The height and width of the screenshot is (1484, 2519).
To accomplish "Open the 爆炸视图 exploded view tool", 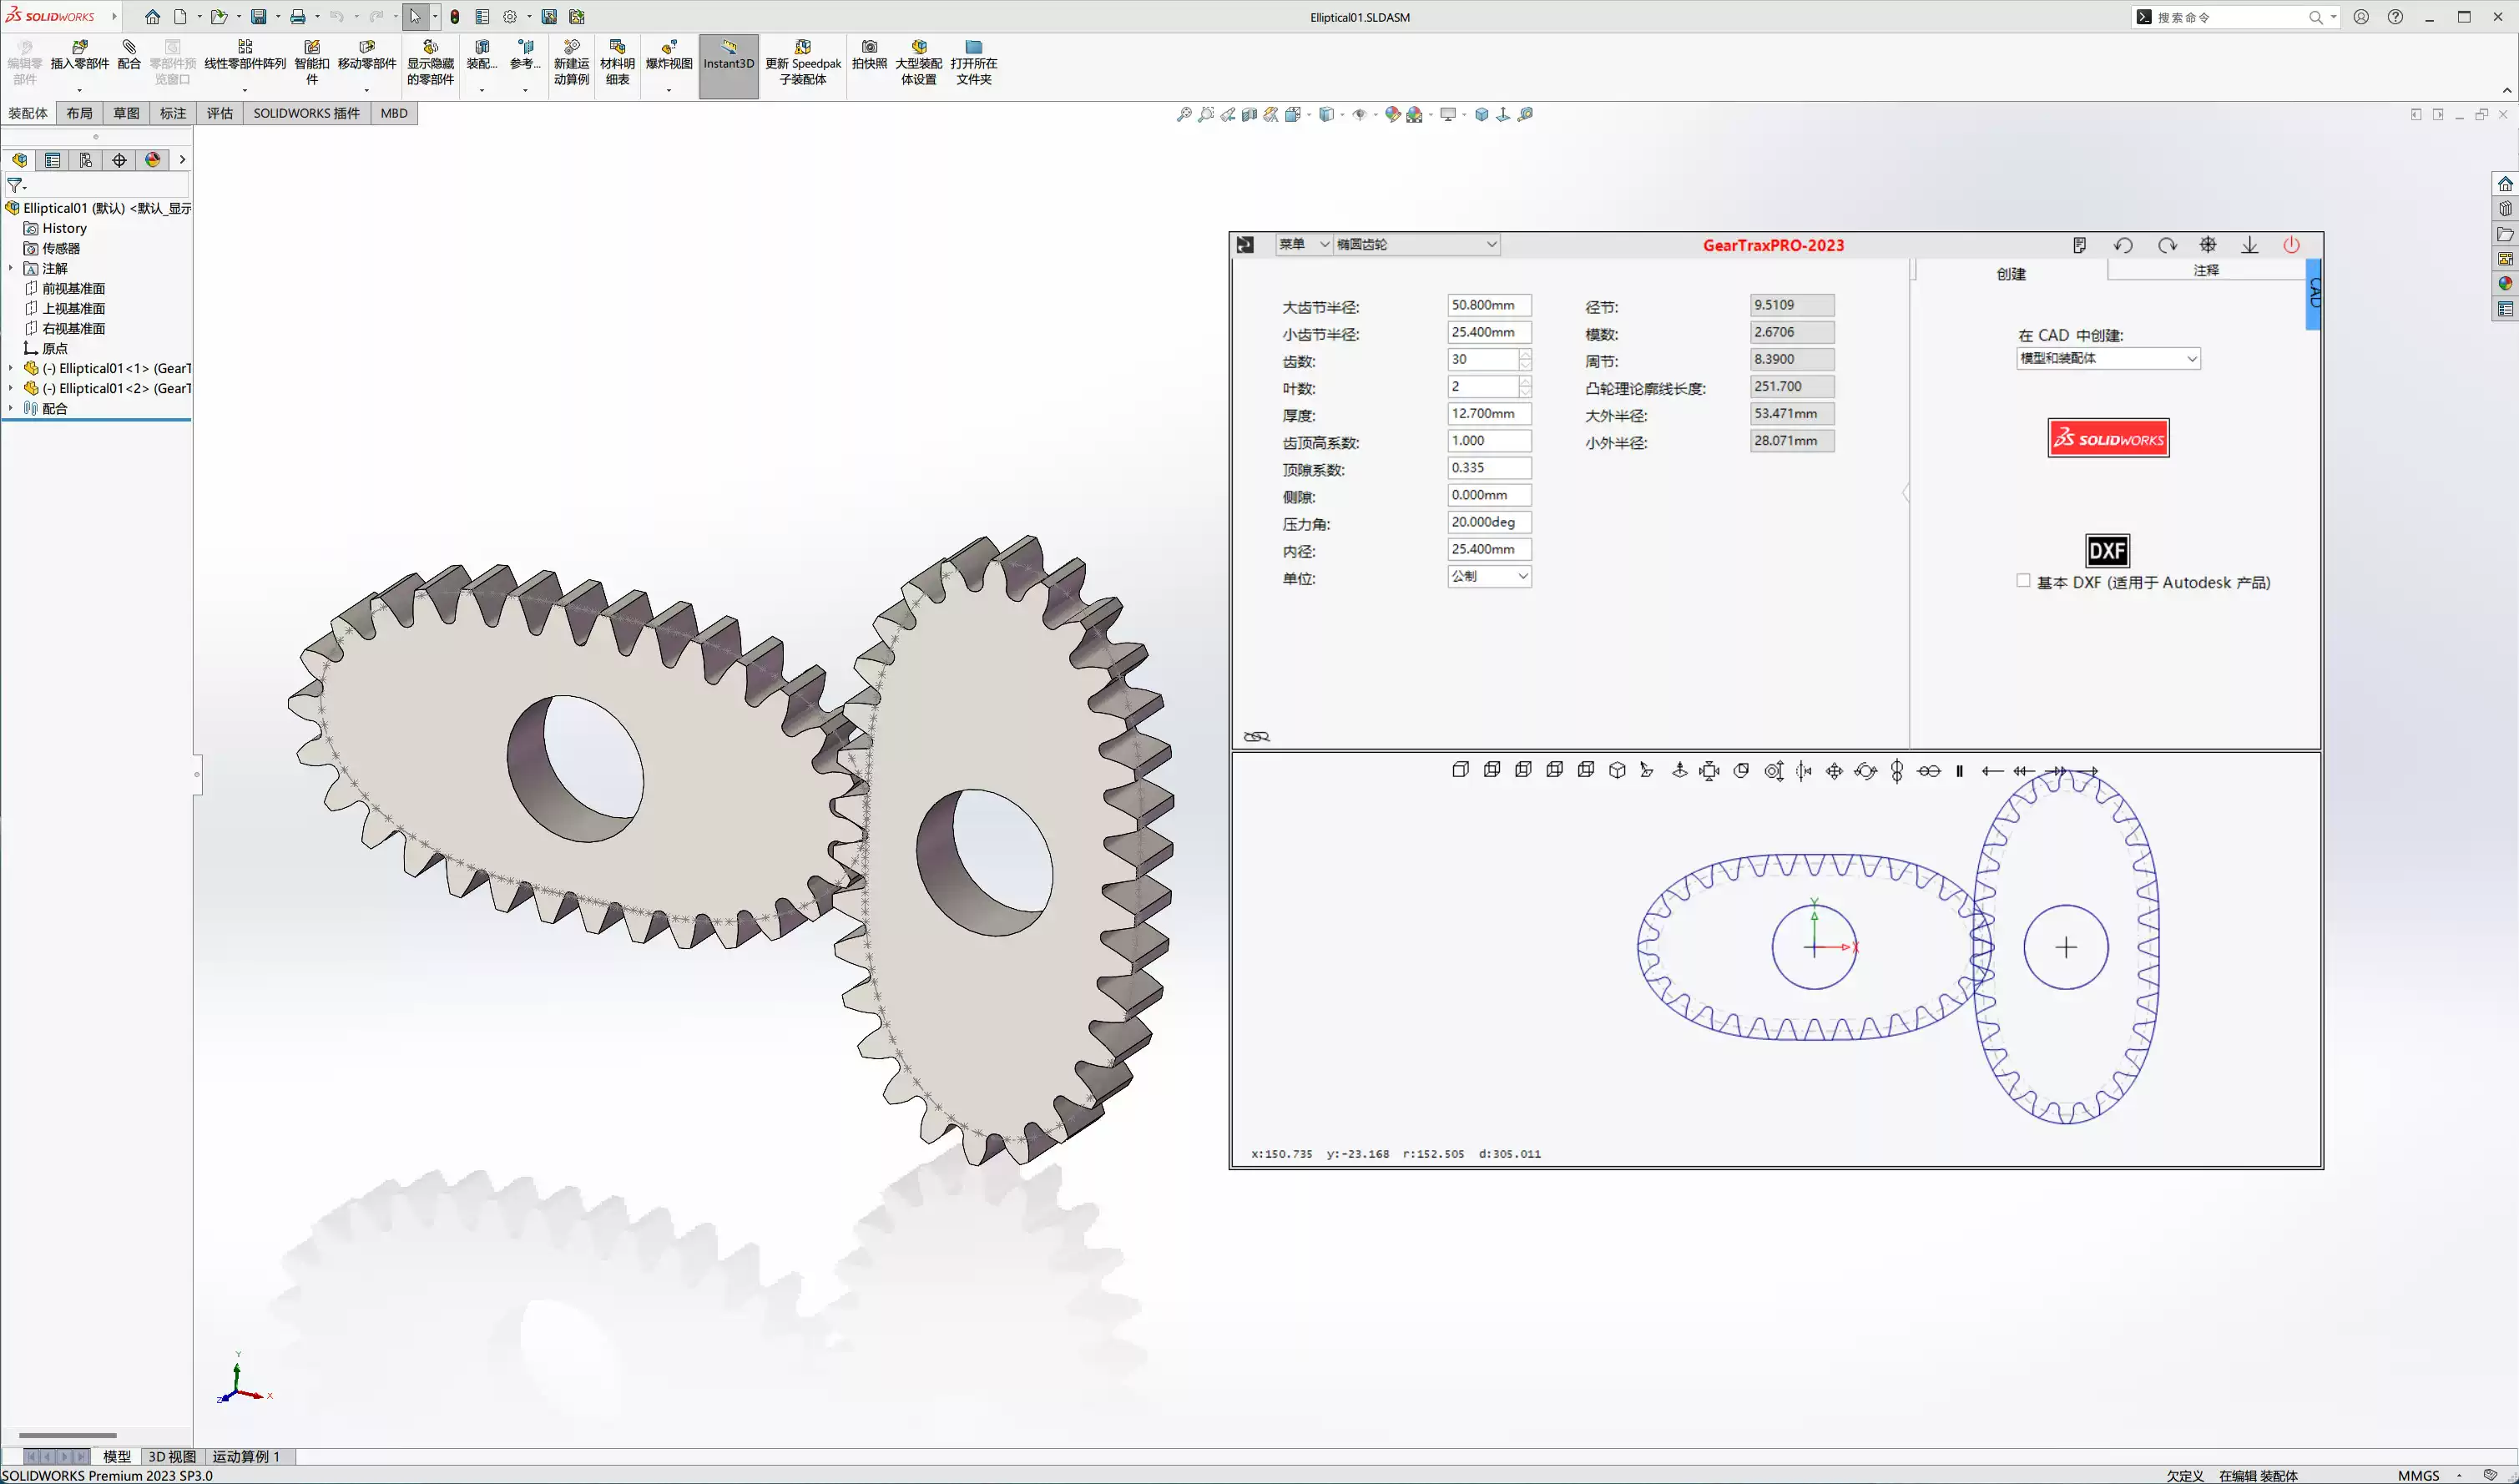I will [x=666, y=60].
